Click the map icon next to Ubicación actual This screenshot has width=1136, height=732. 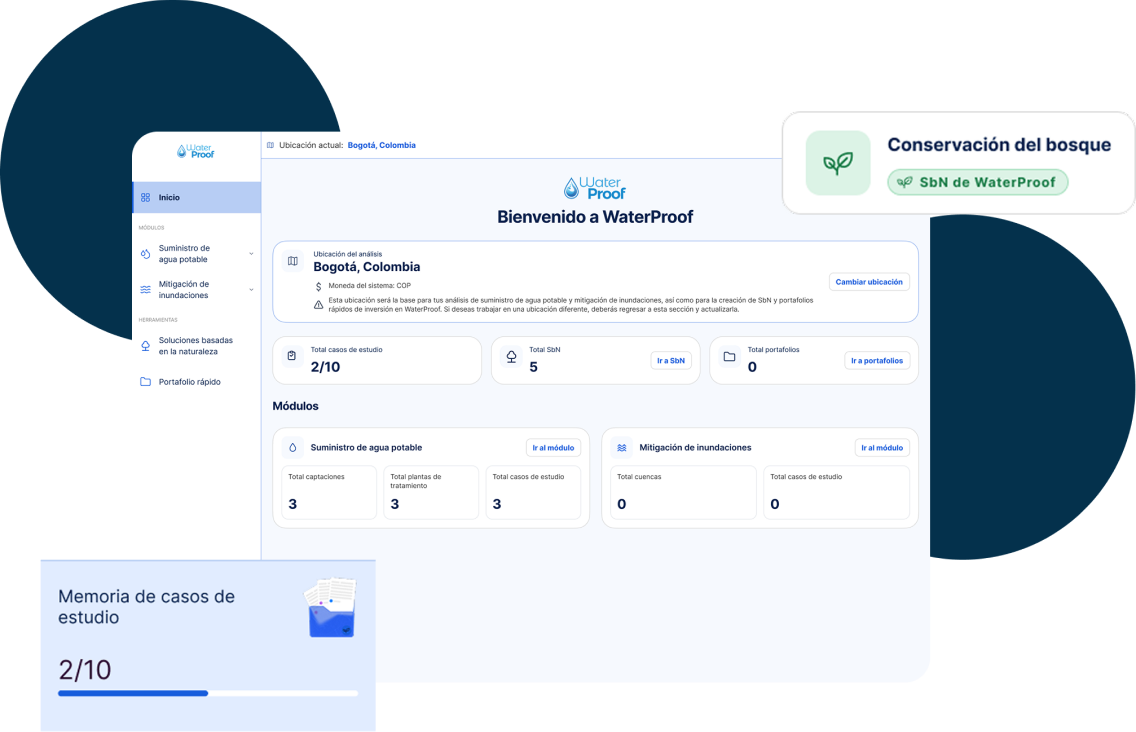point(270,145)
